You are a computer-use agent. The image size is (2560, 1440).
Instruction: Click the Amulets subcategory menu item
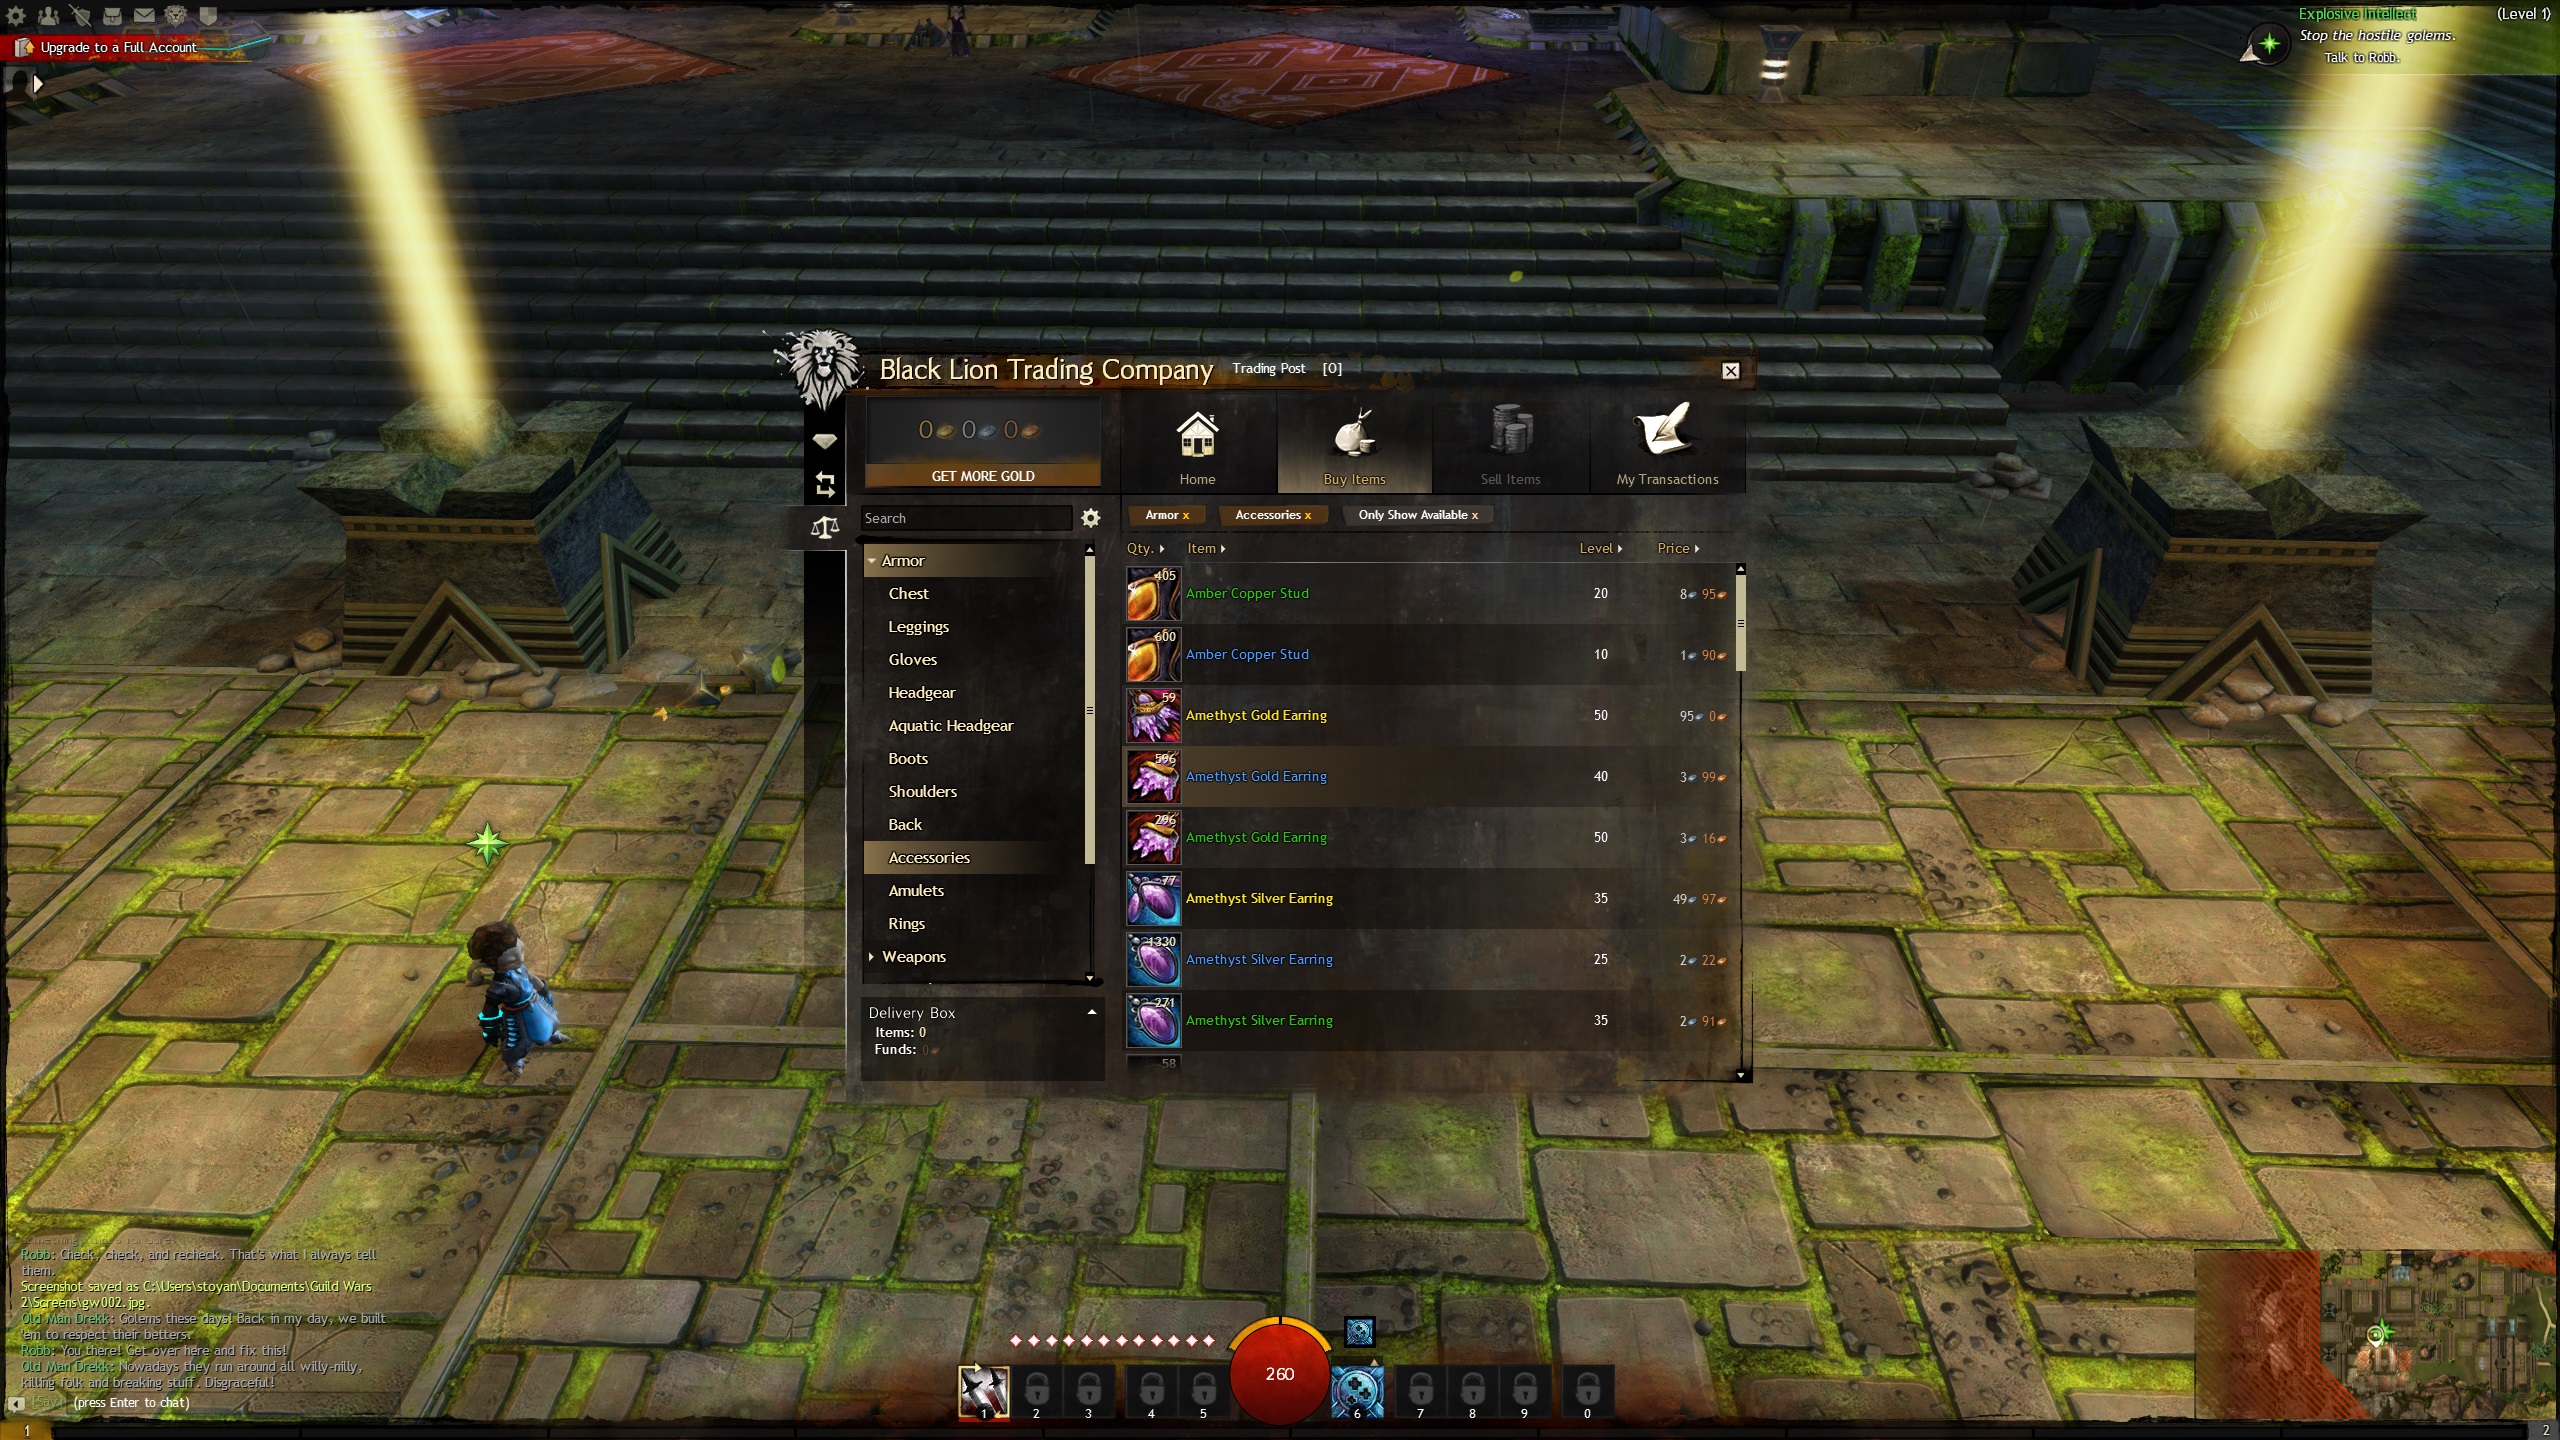pos(914,890)
